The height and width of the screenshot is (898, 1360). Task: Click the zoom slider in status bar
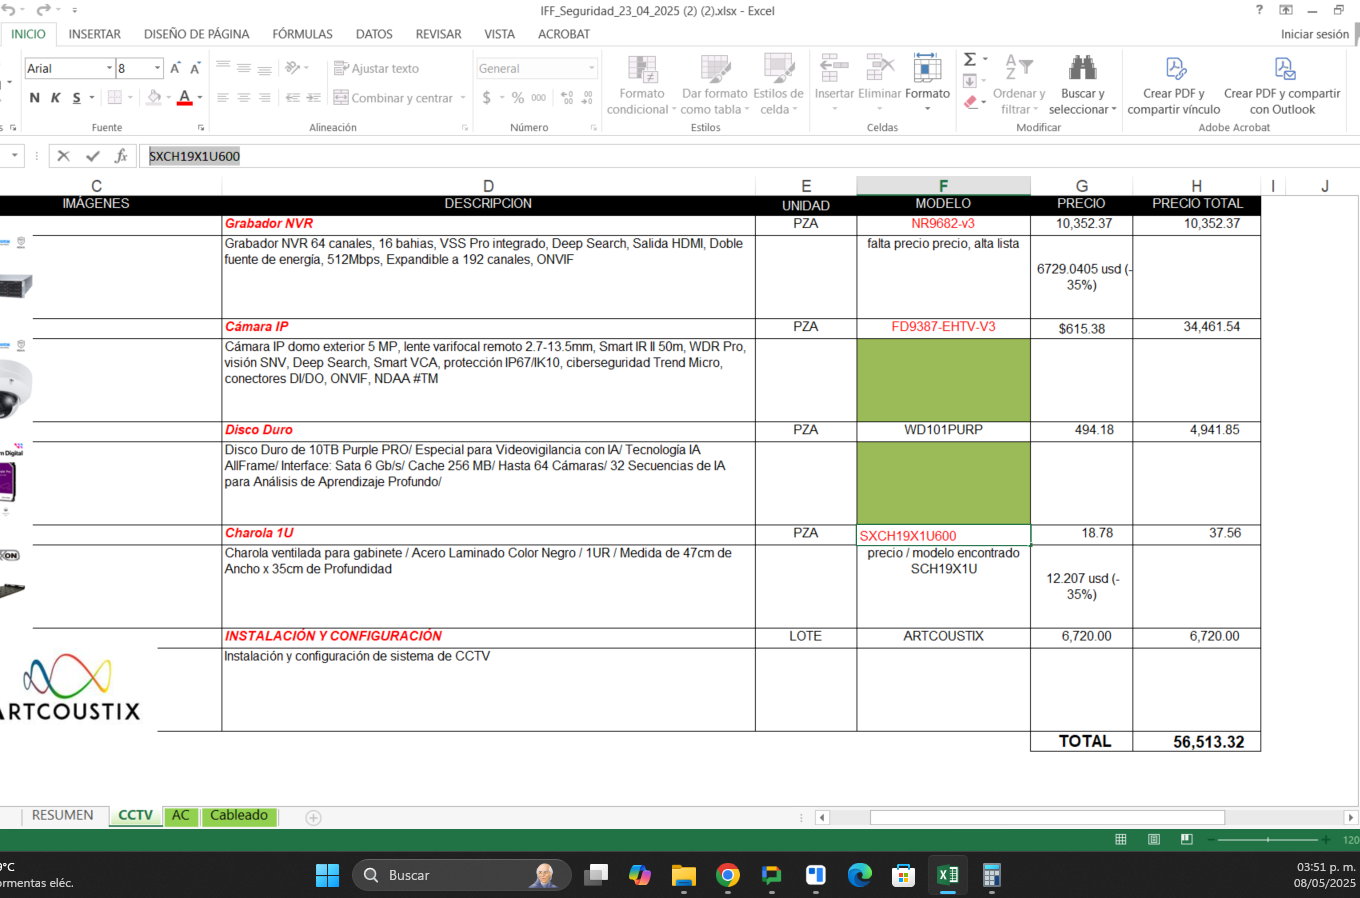pyautogui.click(x=1268, y=840)
